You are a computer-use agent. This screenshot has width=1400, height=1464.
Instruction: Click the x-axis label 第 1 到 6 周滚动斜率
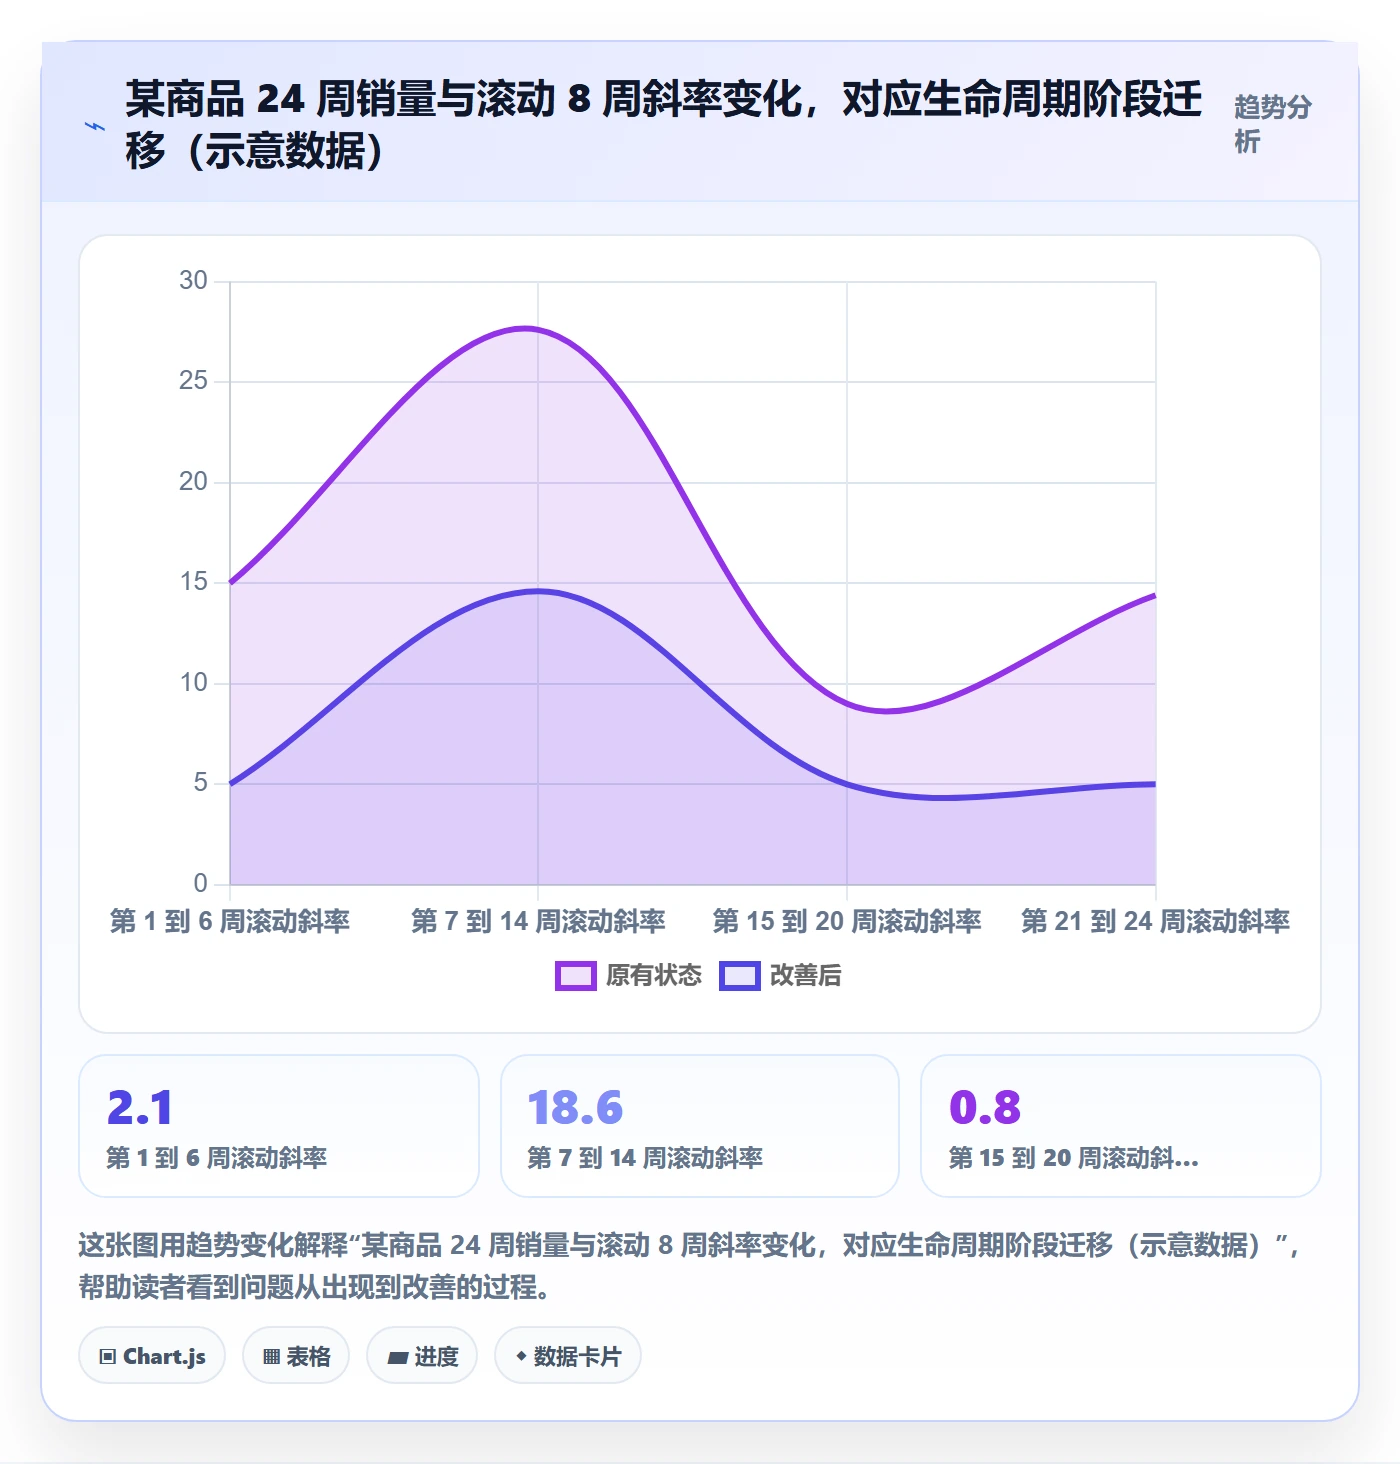click(x=230, y=921)
